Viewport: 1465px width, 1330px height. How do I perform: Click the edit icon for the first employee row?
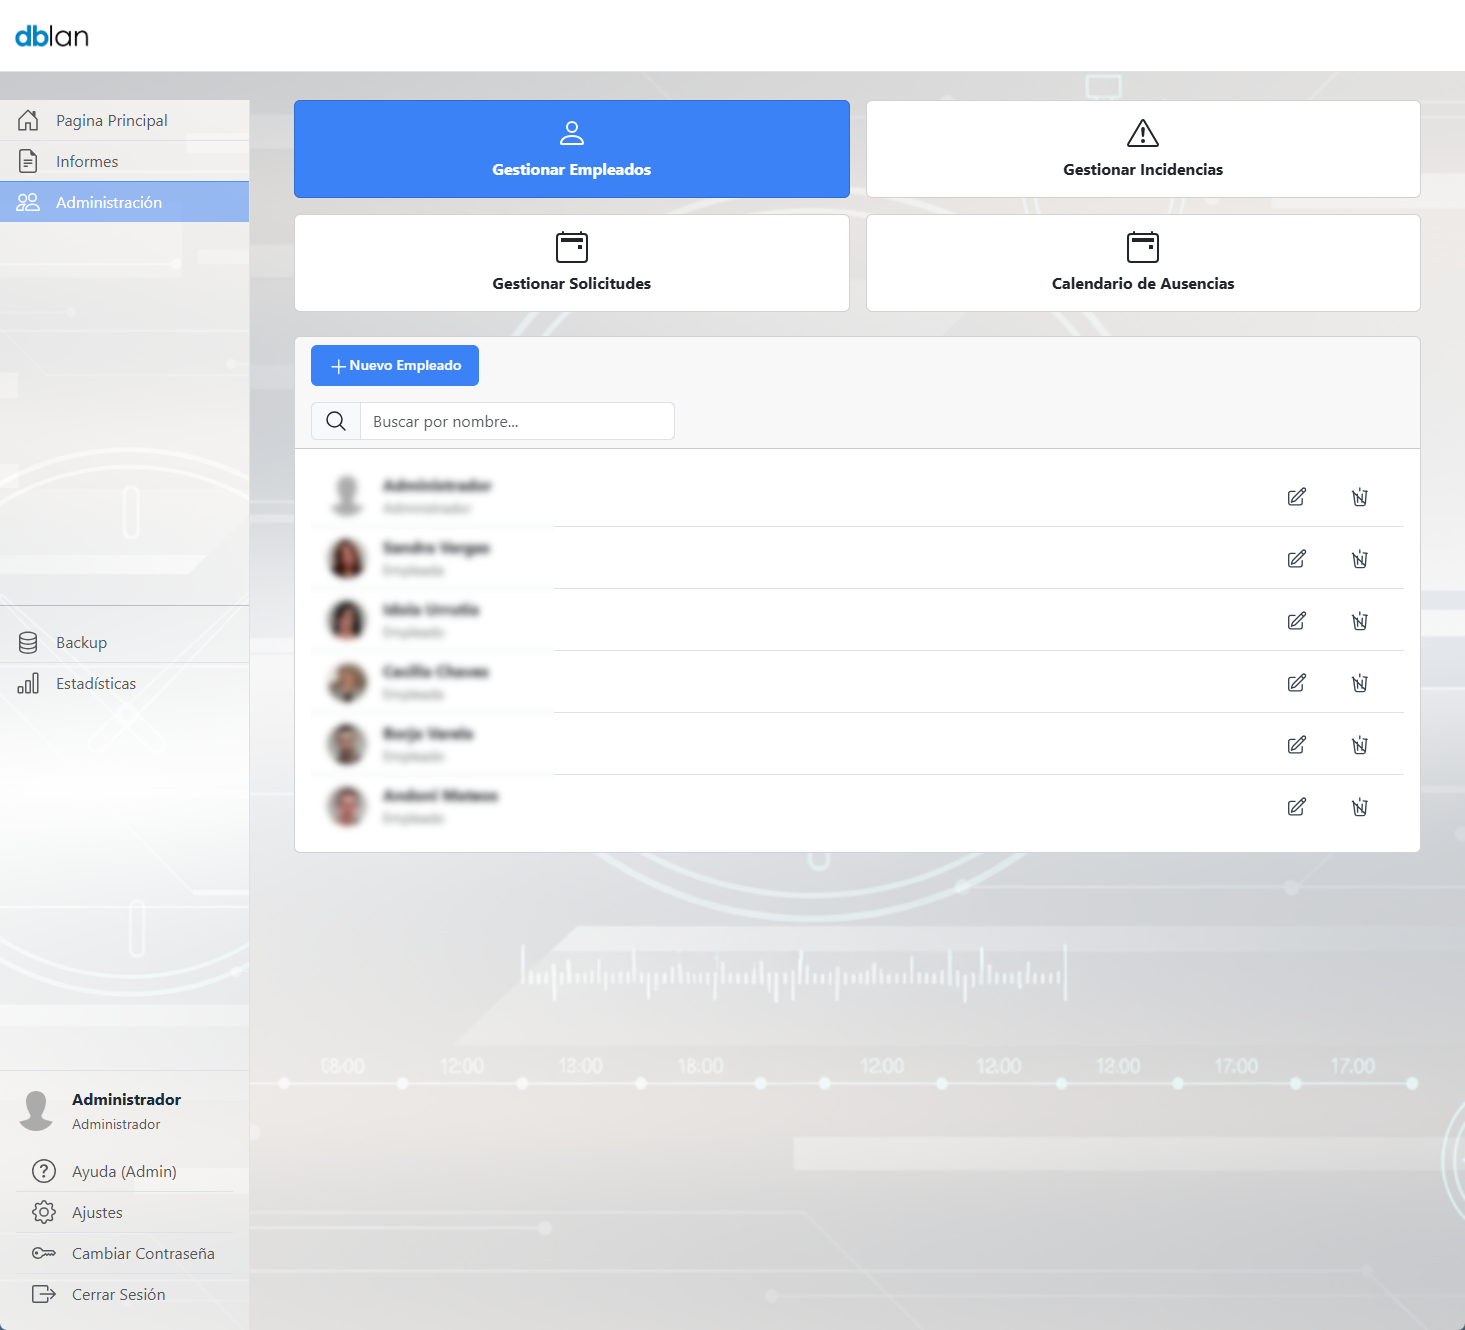coord(1296,497)
